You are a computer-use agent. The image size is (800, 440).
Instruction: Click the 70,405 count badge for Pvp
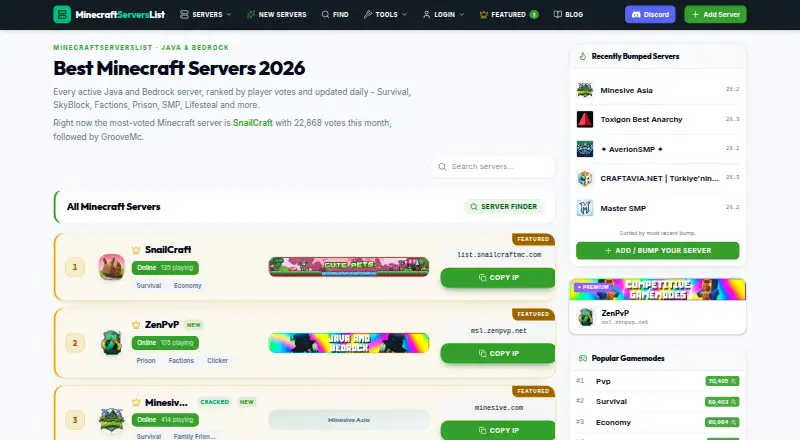click(722, 381)
